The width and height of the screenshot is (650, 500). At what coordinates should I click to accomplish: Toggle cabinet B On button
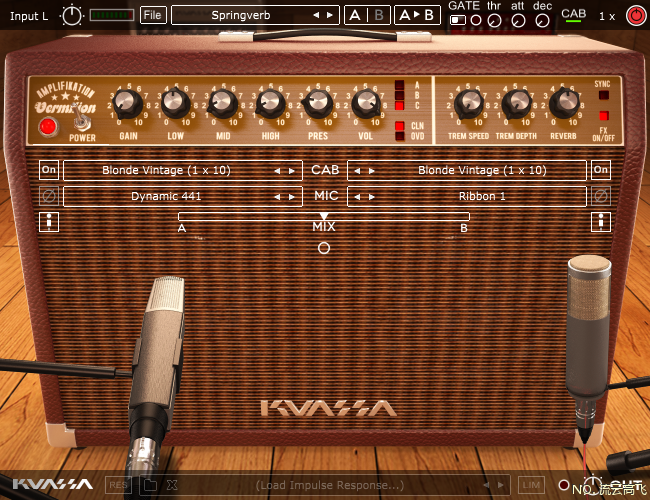point(601,170)
